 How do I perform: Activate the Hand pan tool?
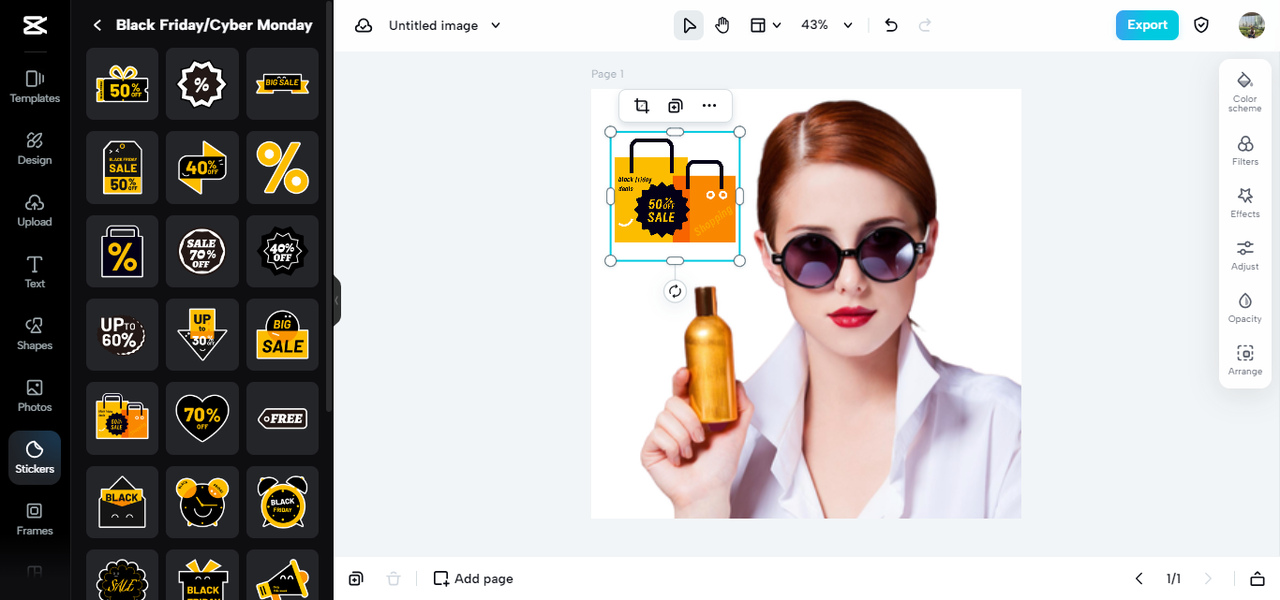tap(722, 25)
